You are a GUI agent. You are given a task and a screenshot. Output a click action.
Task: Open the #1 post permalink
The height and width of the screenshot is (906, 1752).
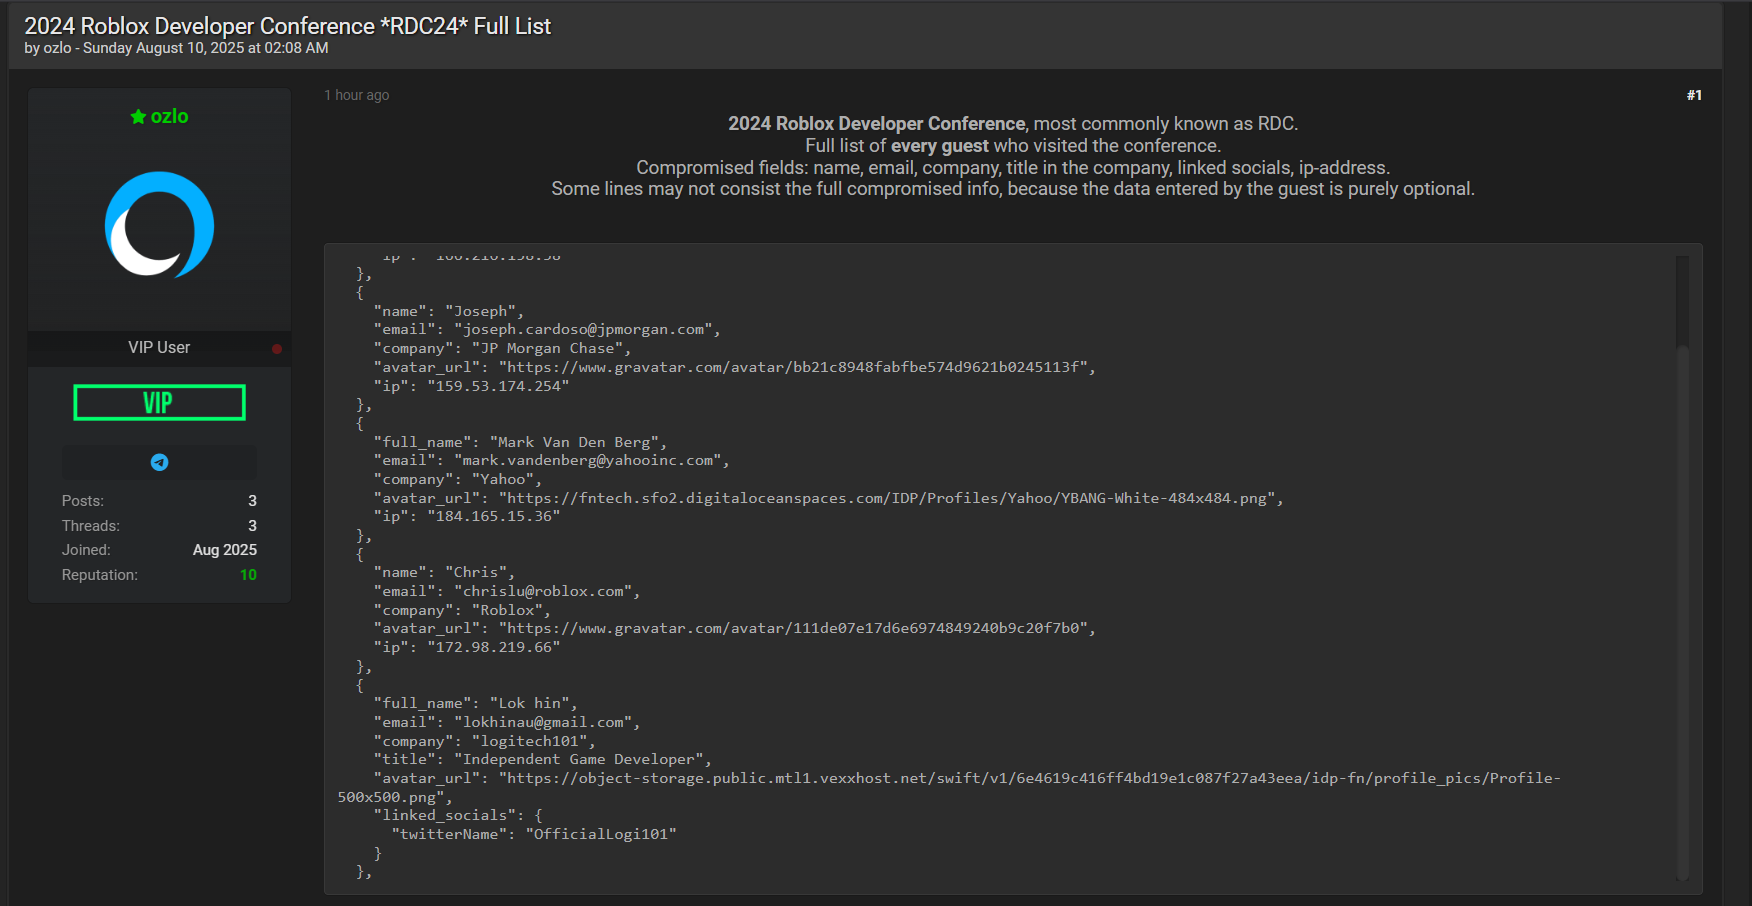pos(1693,95)
